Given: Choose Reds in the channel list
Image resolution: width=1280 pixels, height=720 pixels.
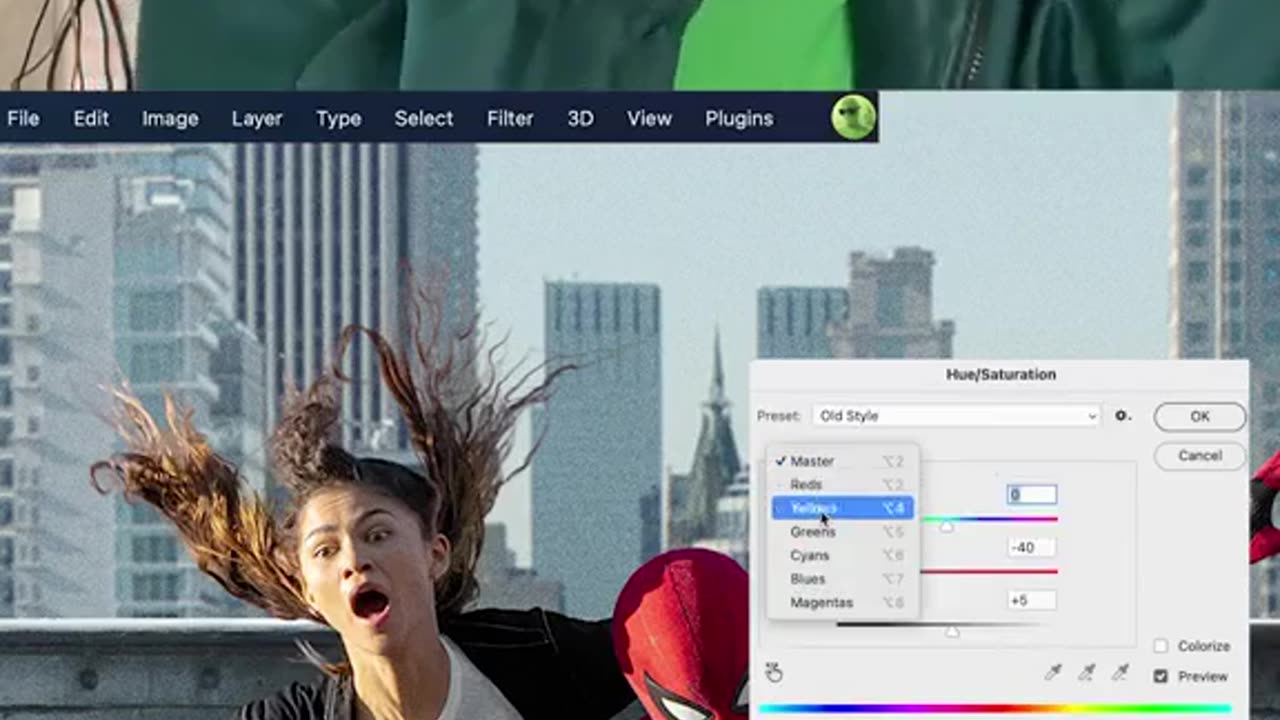Looking at the screenshot, I should [x=842, y=484].
